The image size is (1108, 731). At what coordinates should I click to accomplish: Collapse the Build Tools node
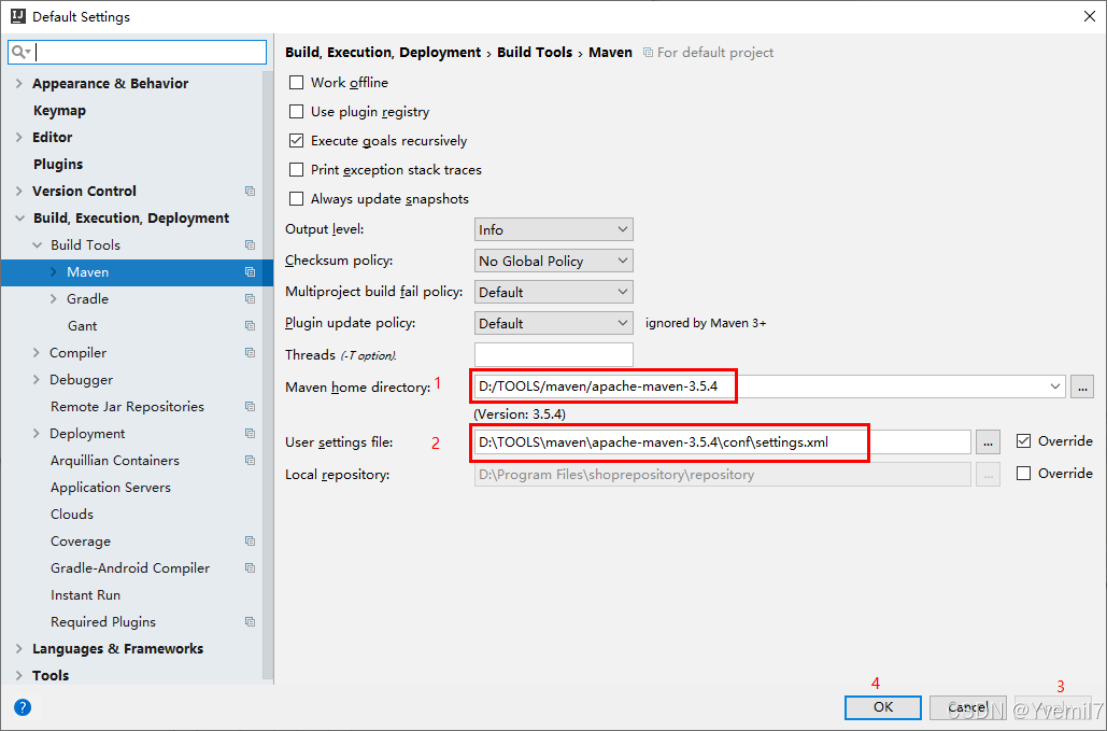tap(37, 245)
